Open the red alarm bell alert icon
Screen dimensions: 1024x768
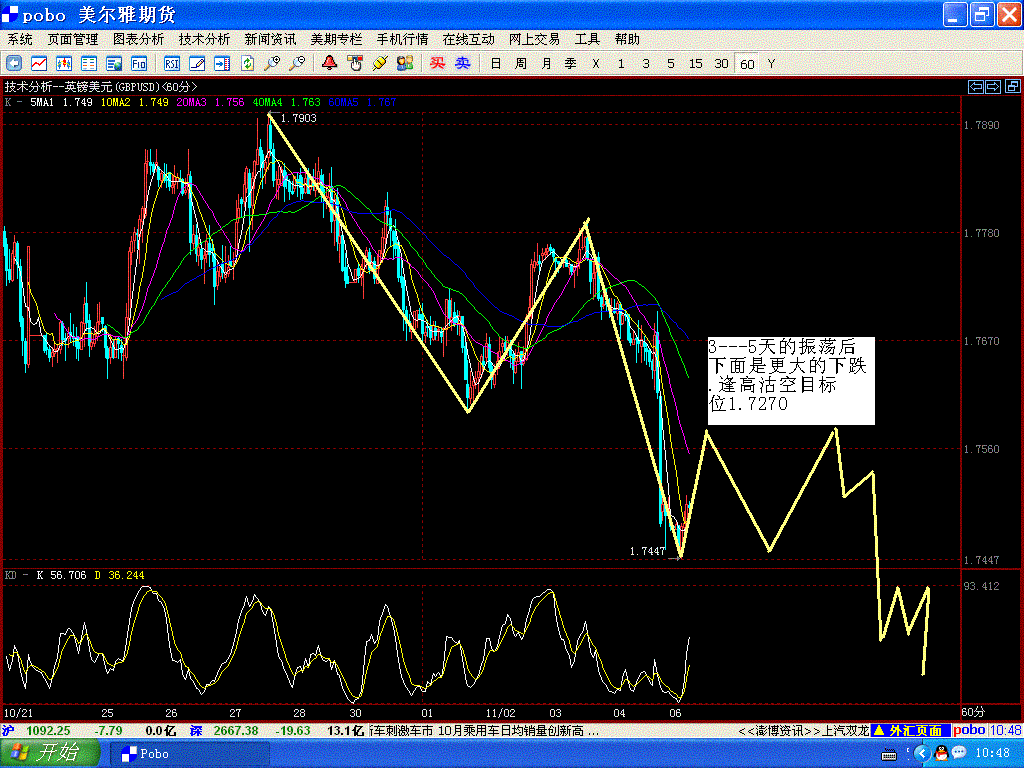329,63
